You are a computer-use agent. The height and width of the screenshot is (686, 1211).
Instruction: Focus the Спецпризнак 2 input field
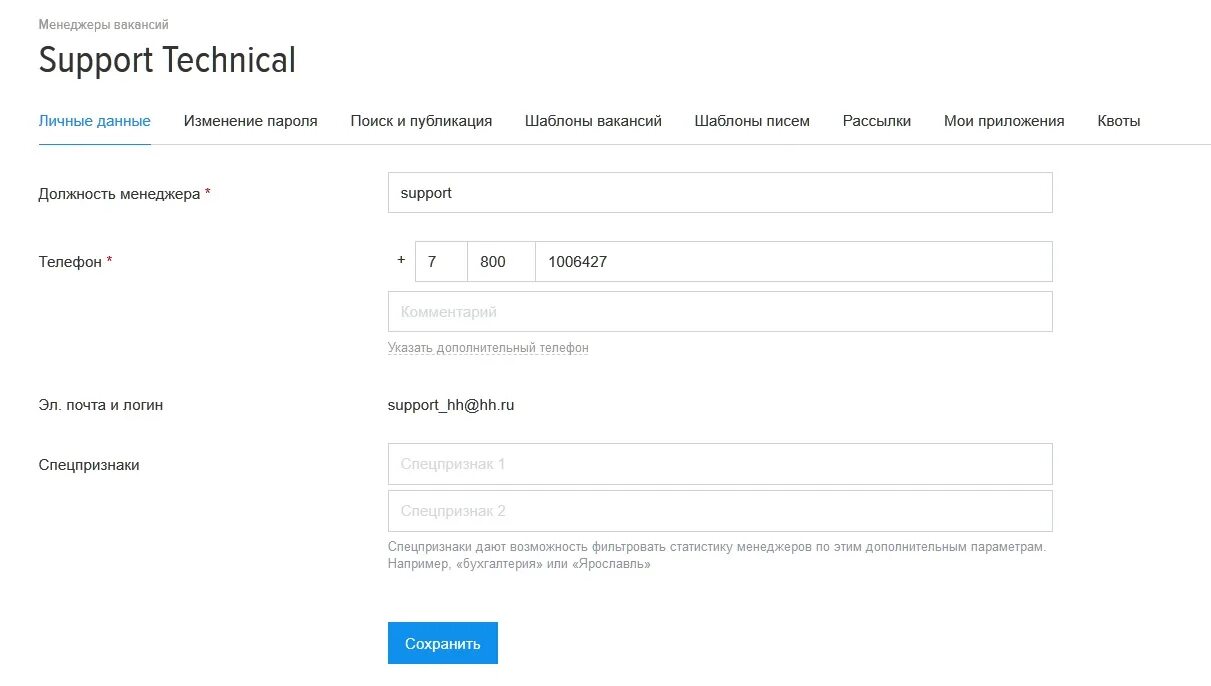click(x=720, y=511)
